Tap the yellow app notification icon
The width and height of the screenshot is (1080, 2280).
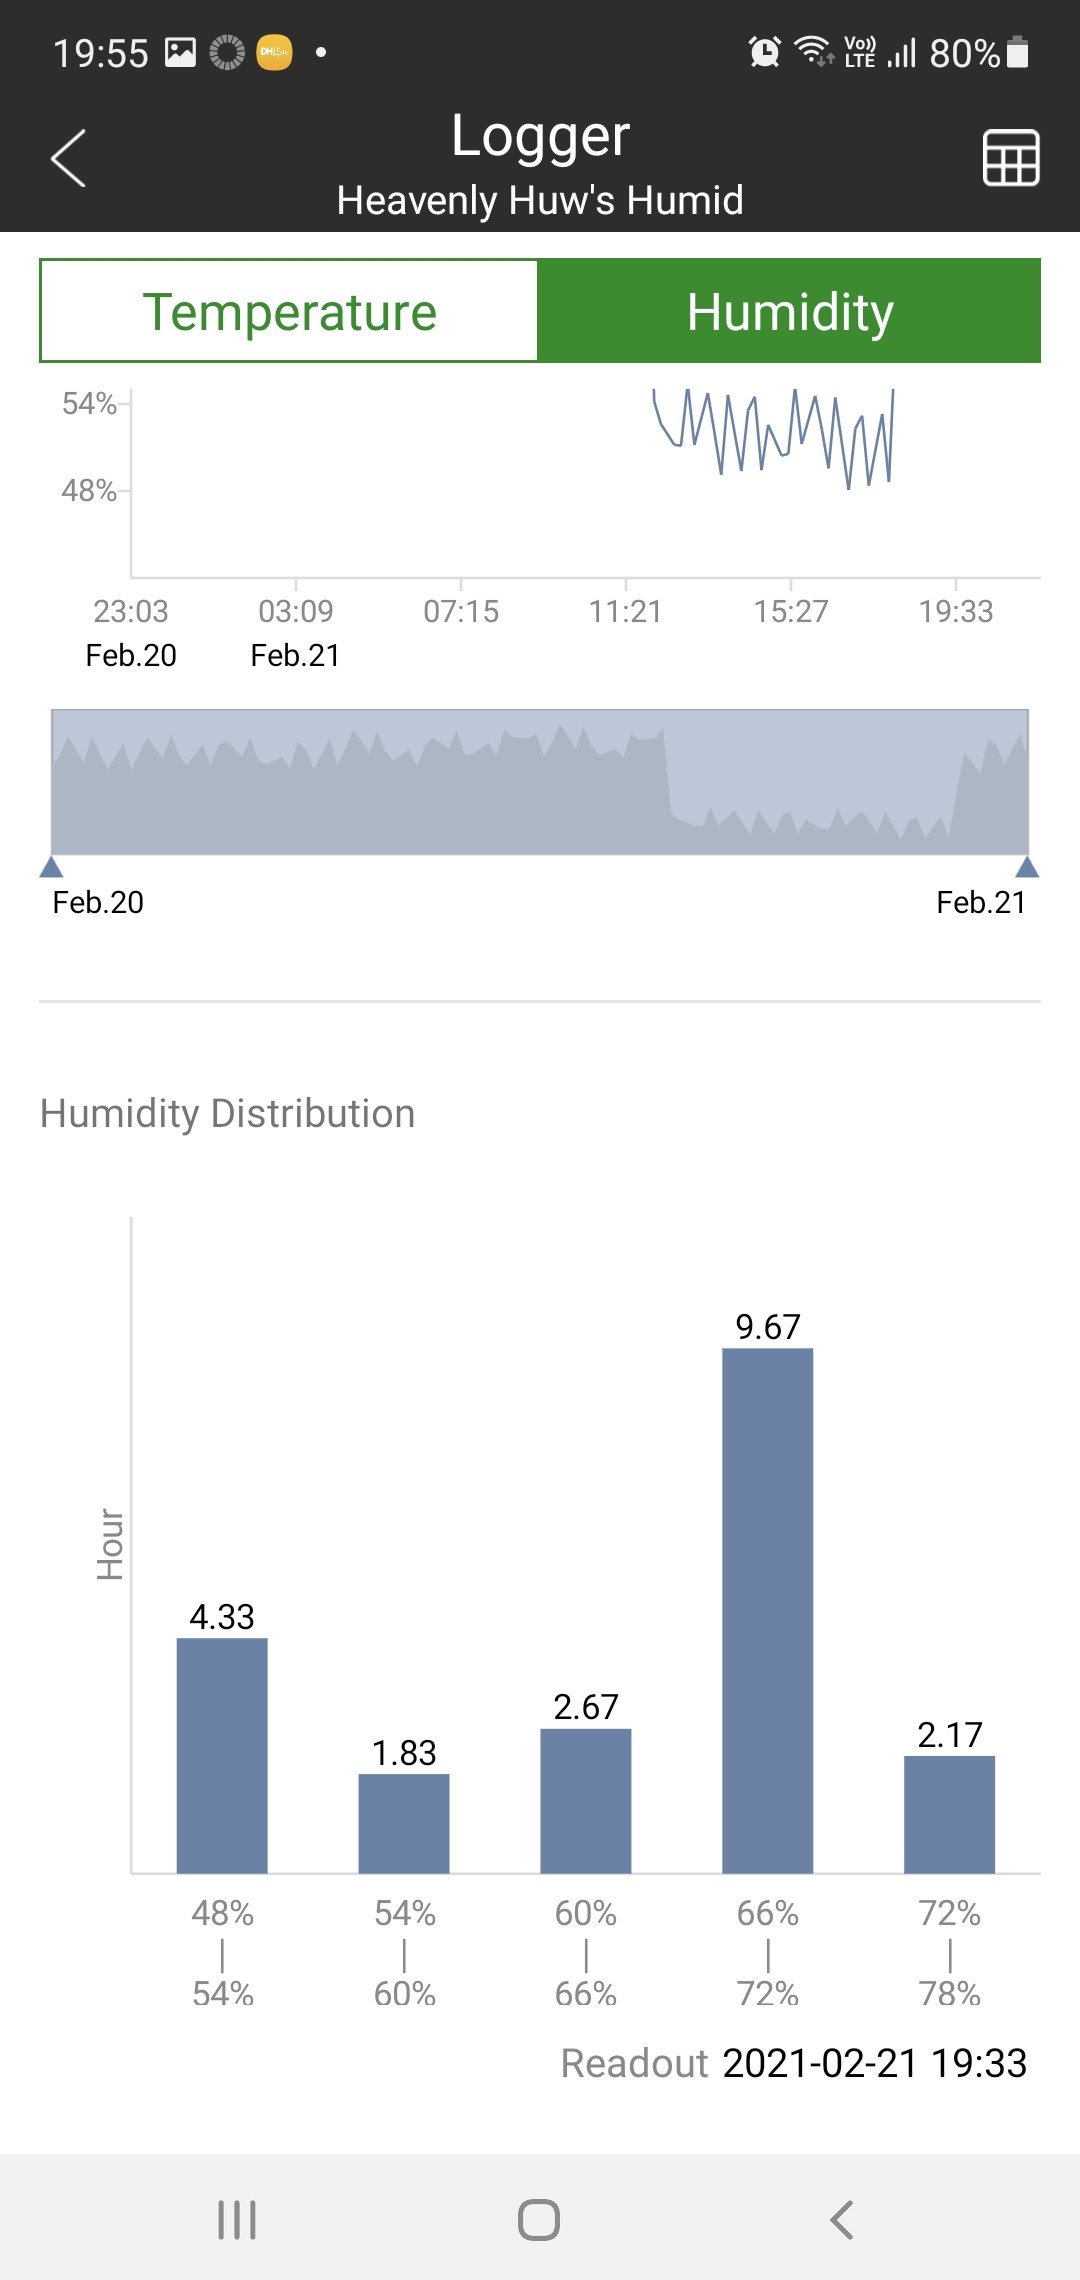coord(274,52)
